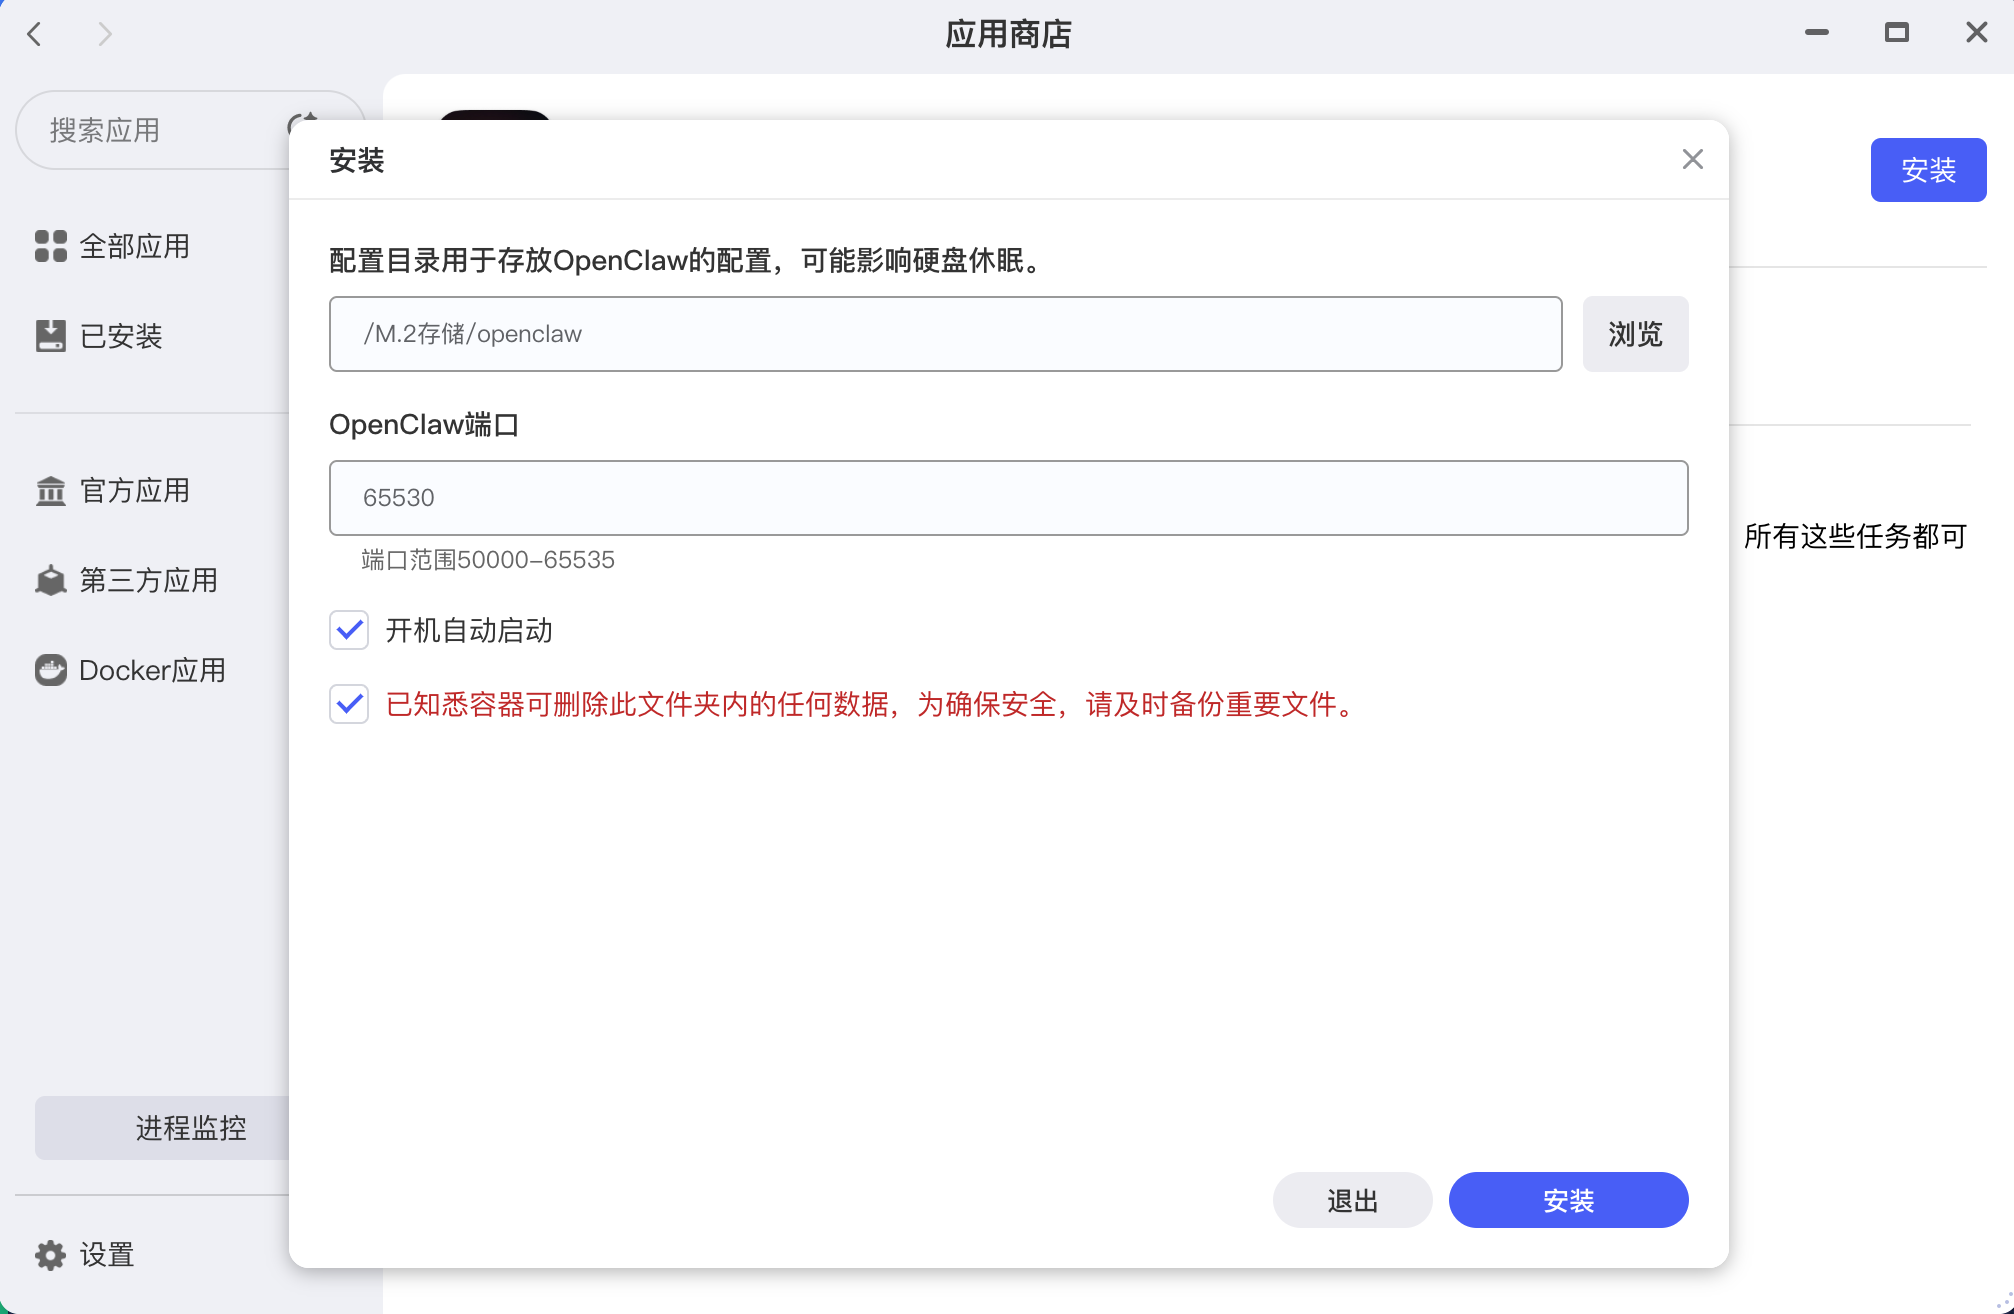Go back with left arrow icon
The width and height of the screenshot is (2014, 1314).
click(x=35, y=34)
